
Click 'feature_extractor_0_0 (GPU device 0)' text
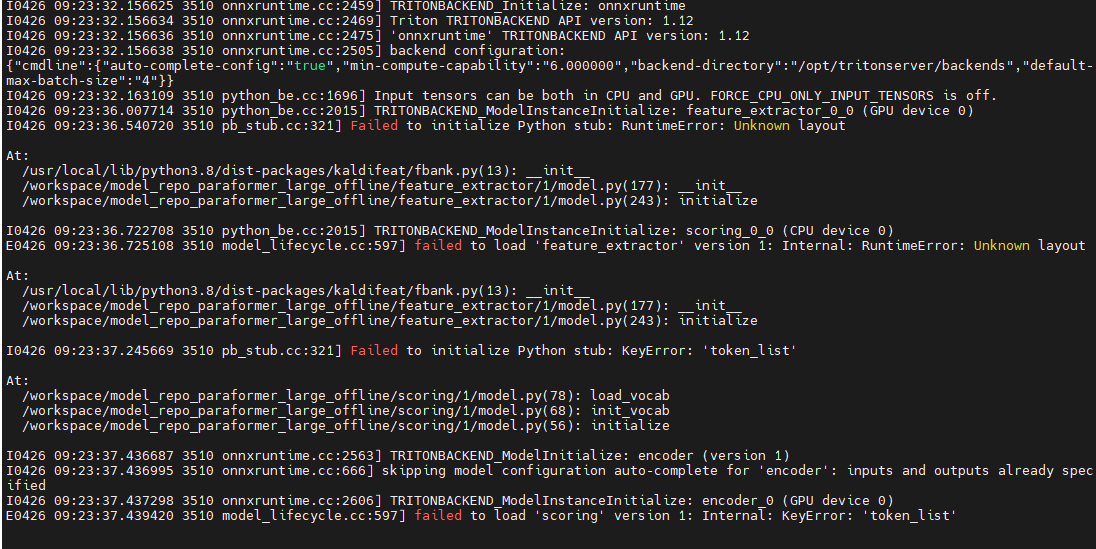[x=830, y=110]
